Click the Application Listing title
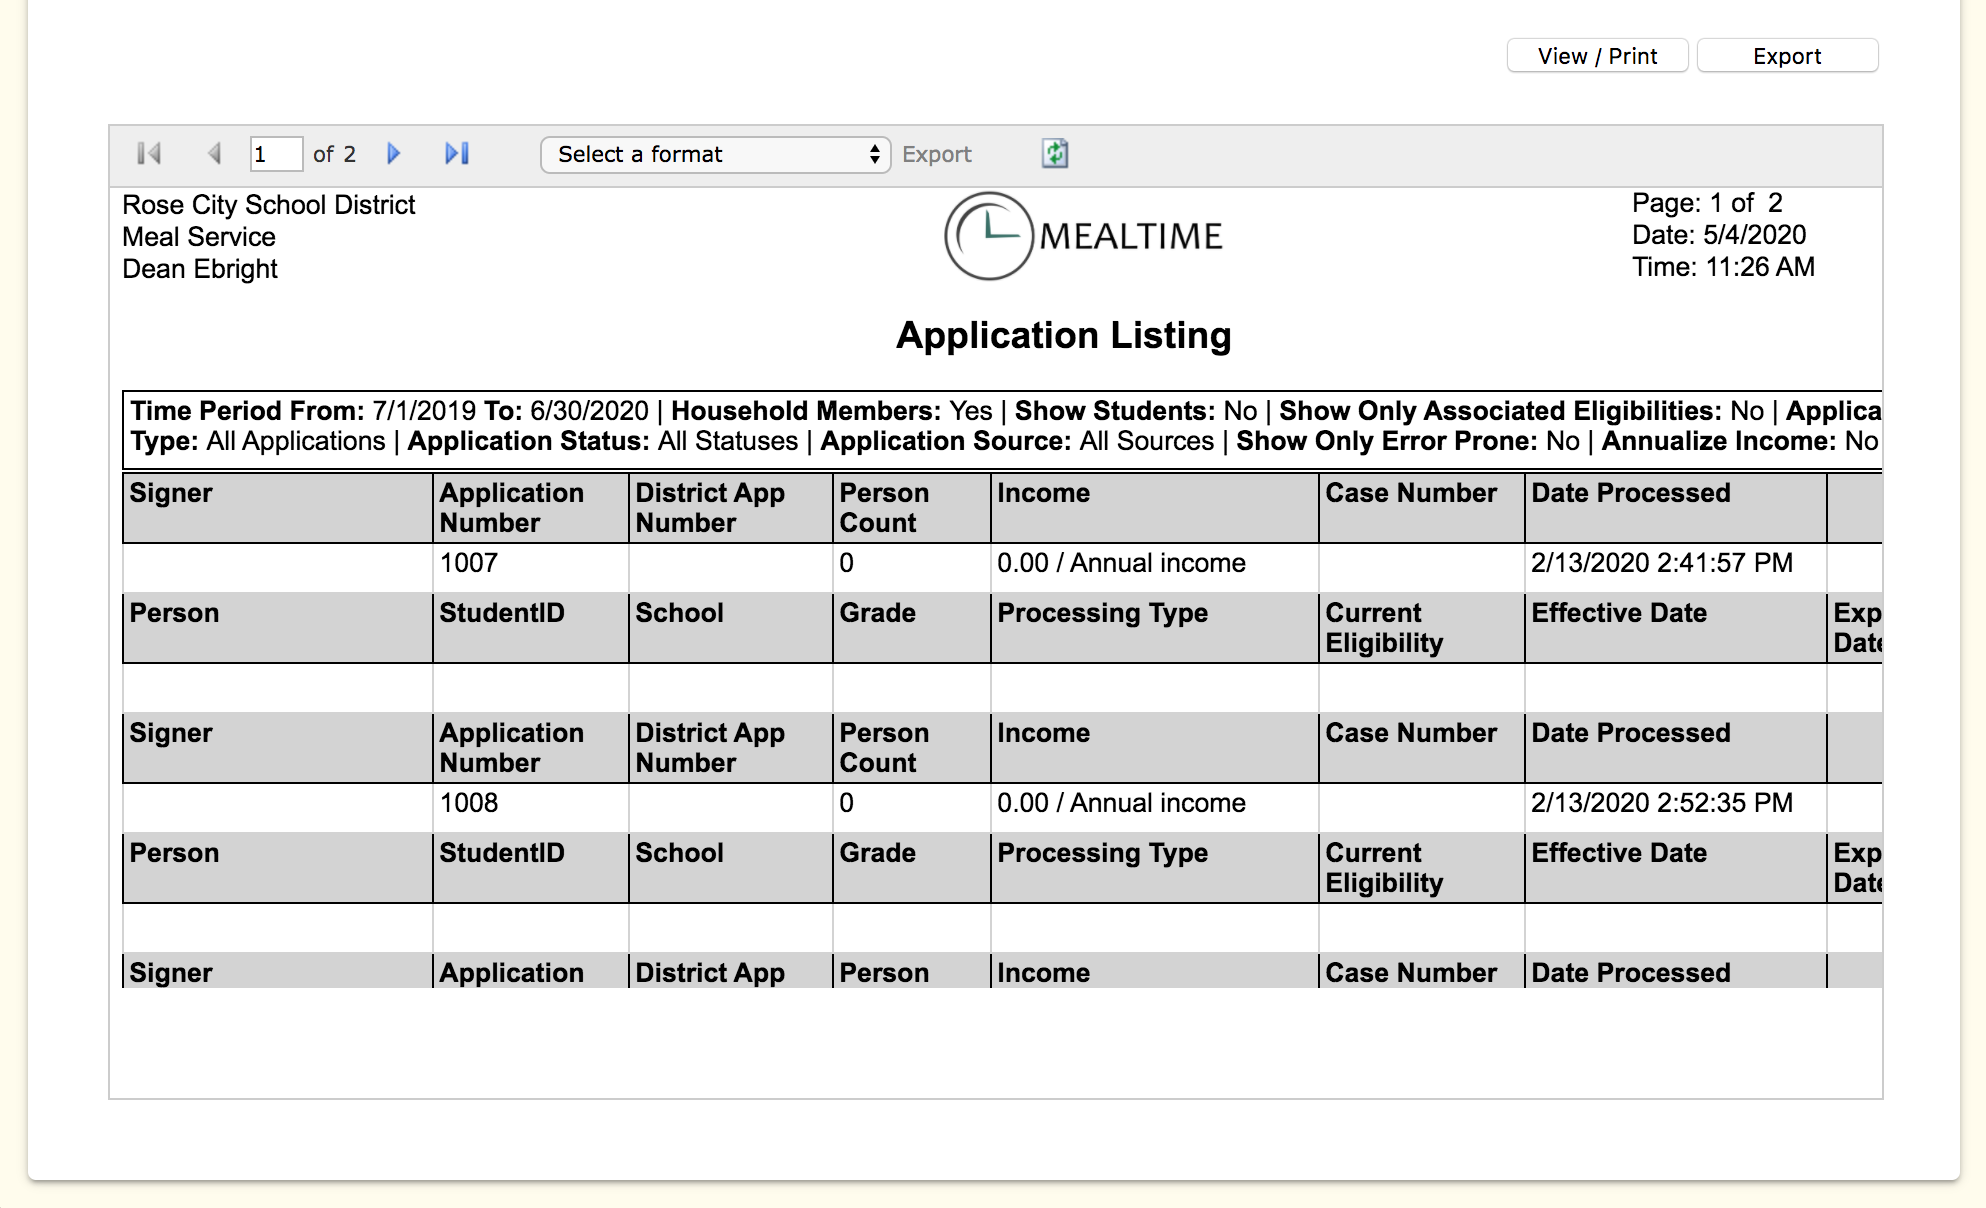This screenshot has width=1986, height=1208. pos(1063,335)
